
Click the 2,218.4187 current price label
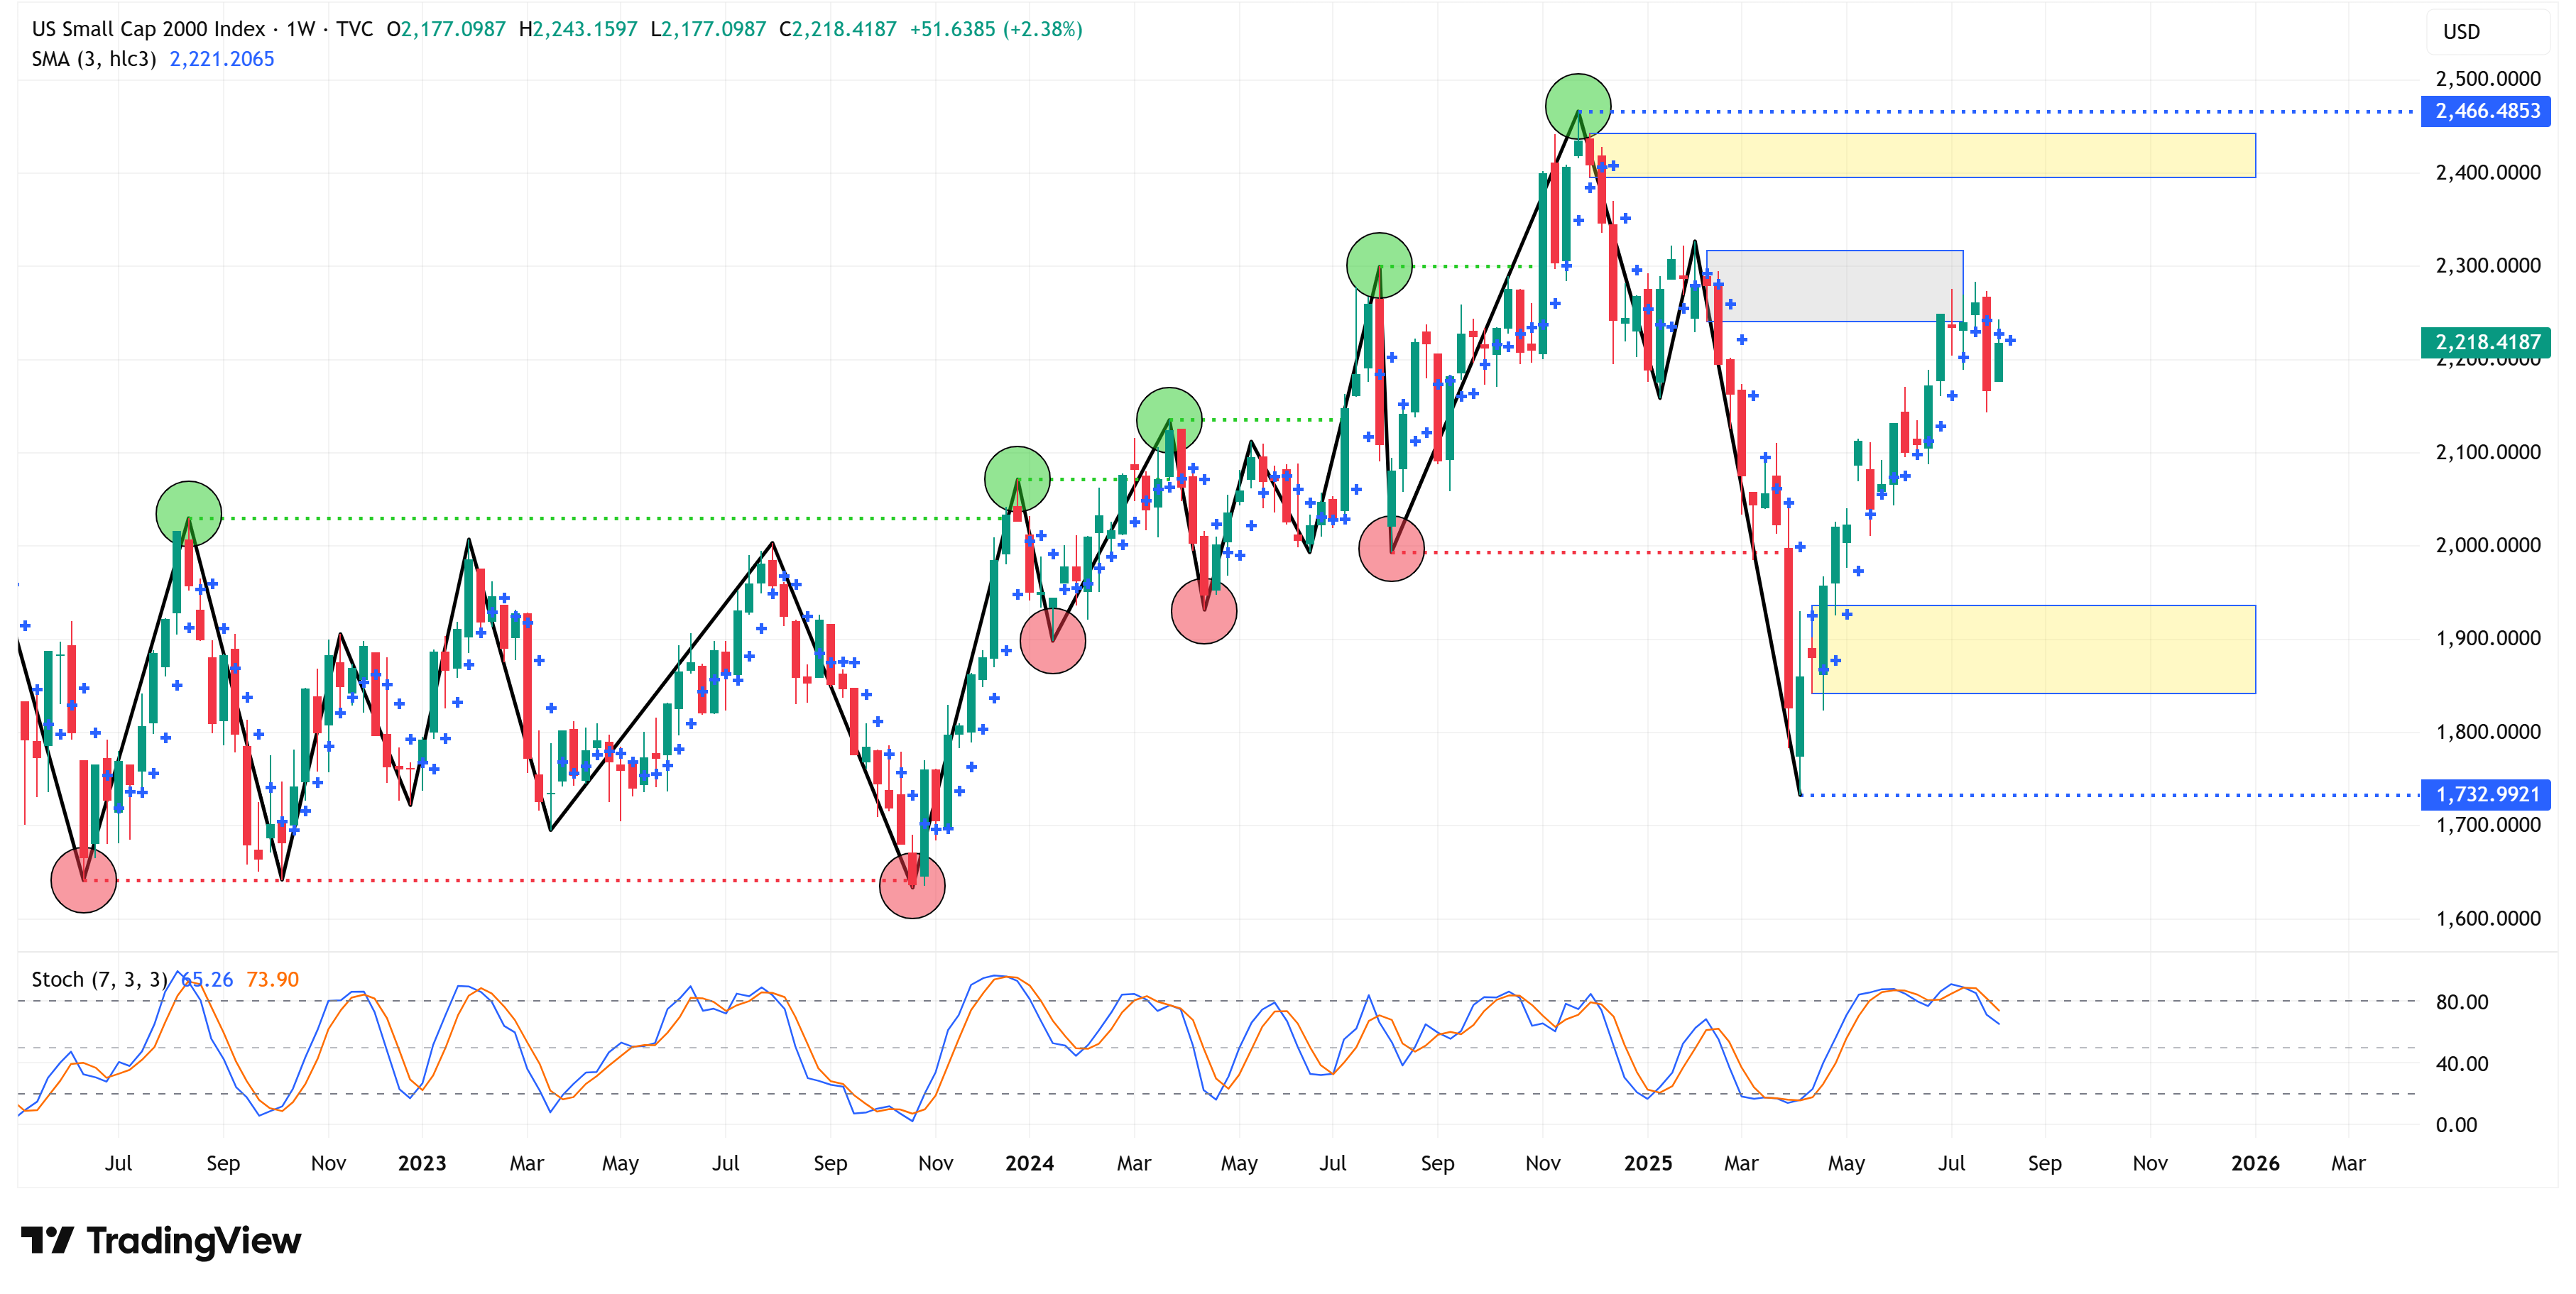[x=2487, y=342]
